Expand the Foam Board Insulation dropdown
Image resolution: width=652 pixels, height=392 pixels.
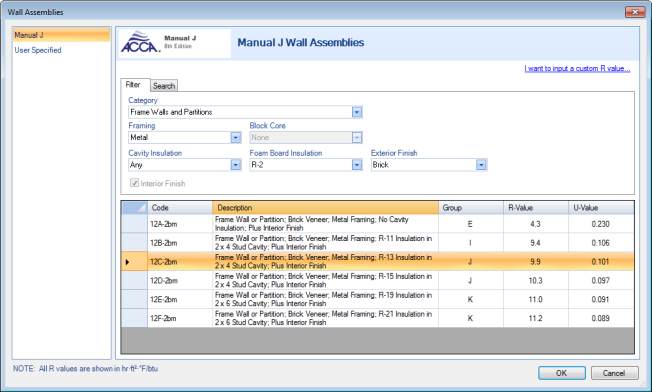click(357, 165)
